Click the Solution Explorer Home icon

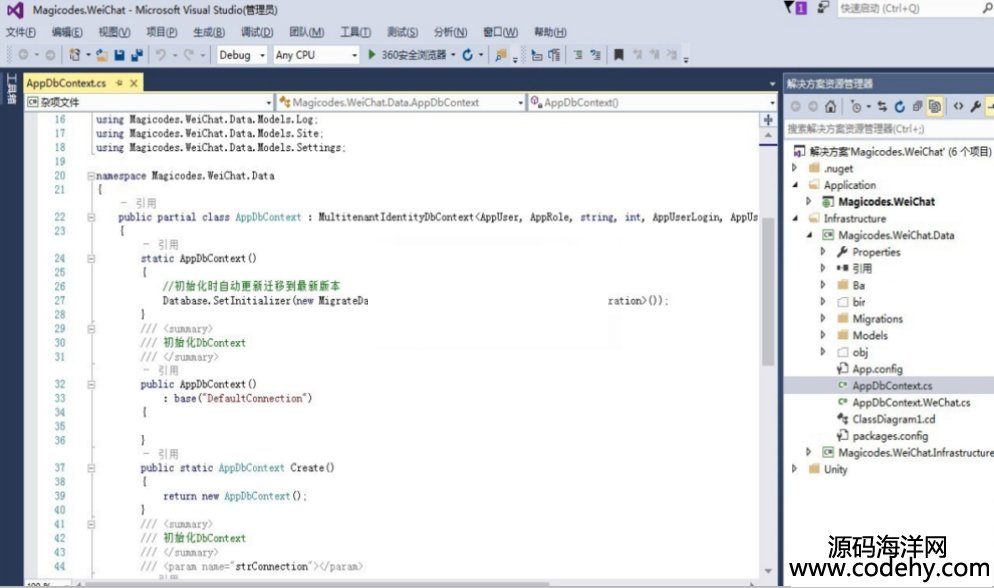pyautogui.click(x=830, y=106)
